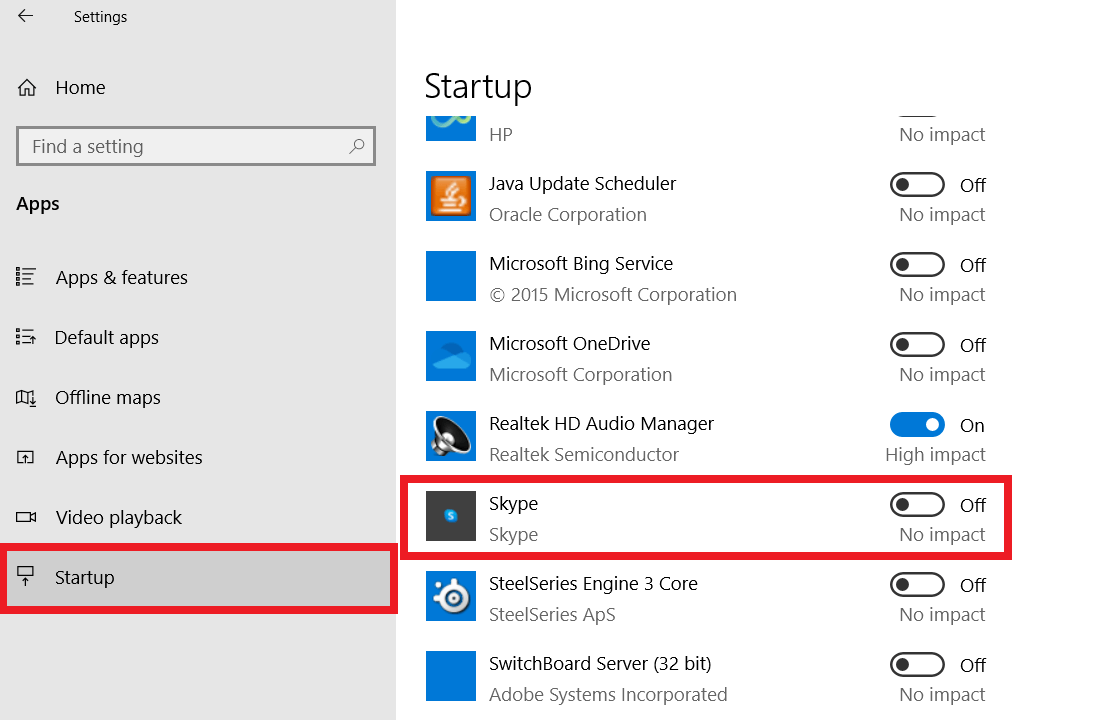Click the Microsoft OneDrive name

coord(570,344)
